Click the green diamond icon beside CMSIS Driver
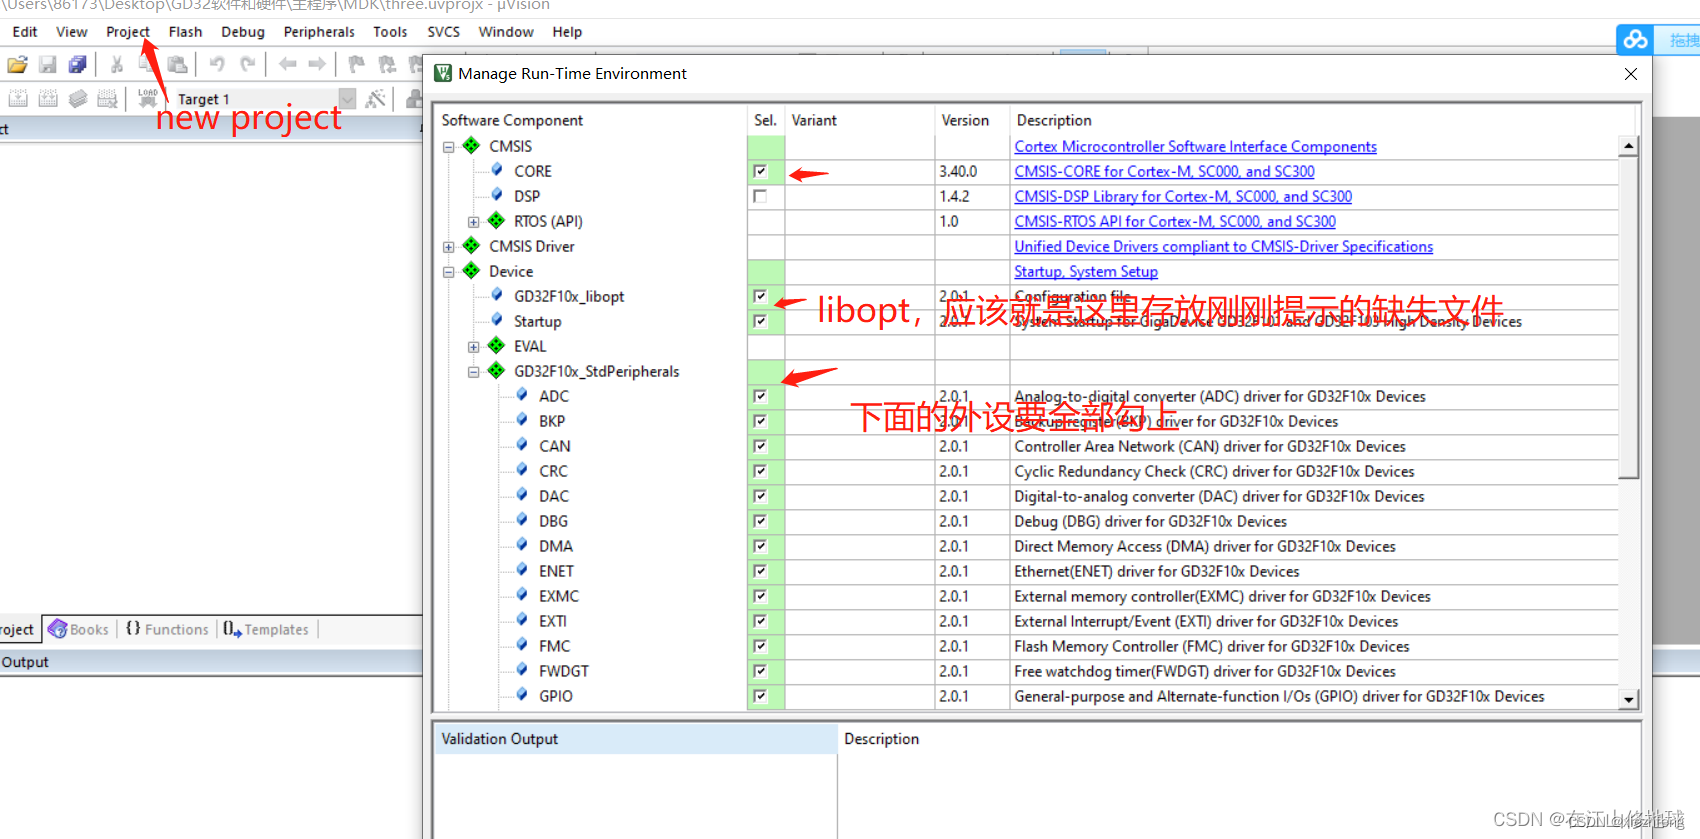This screenshot has height=839, width=1700. coord(471,246)
